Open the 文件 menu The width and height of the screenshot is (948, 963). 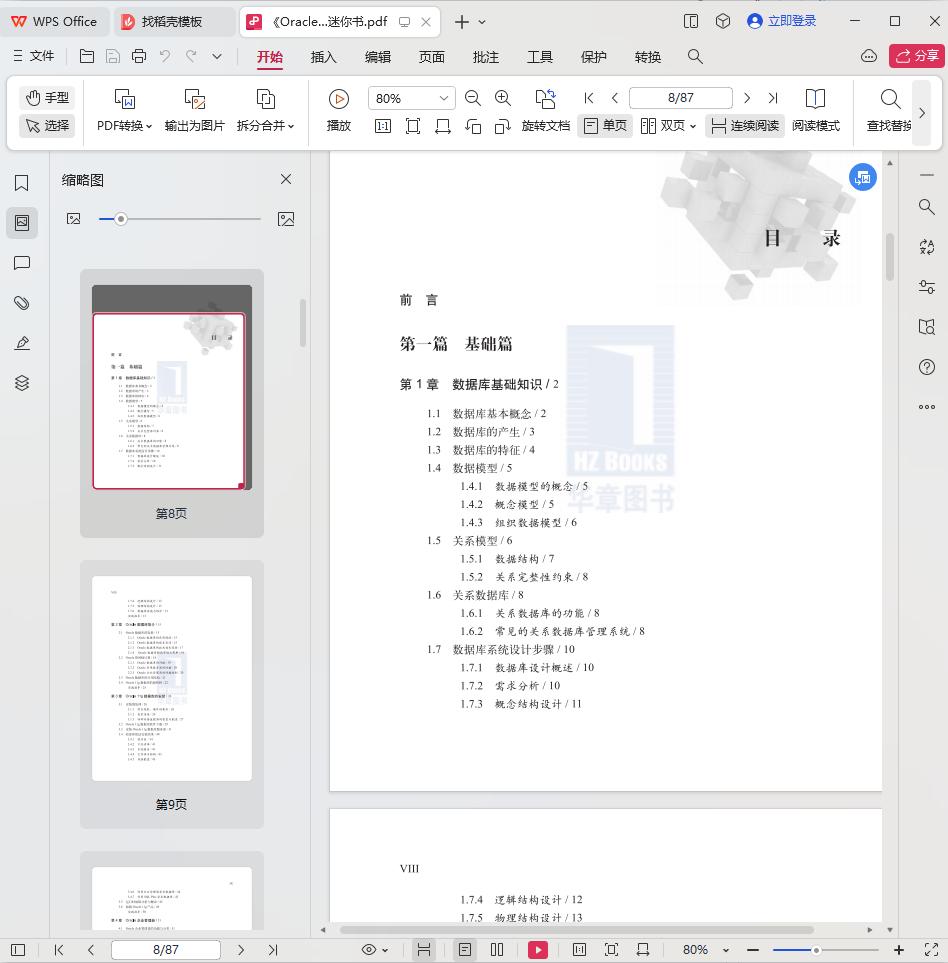click(34, 56)
